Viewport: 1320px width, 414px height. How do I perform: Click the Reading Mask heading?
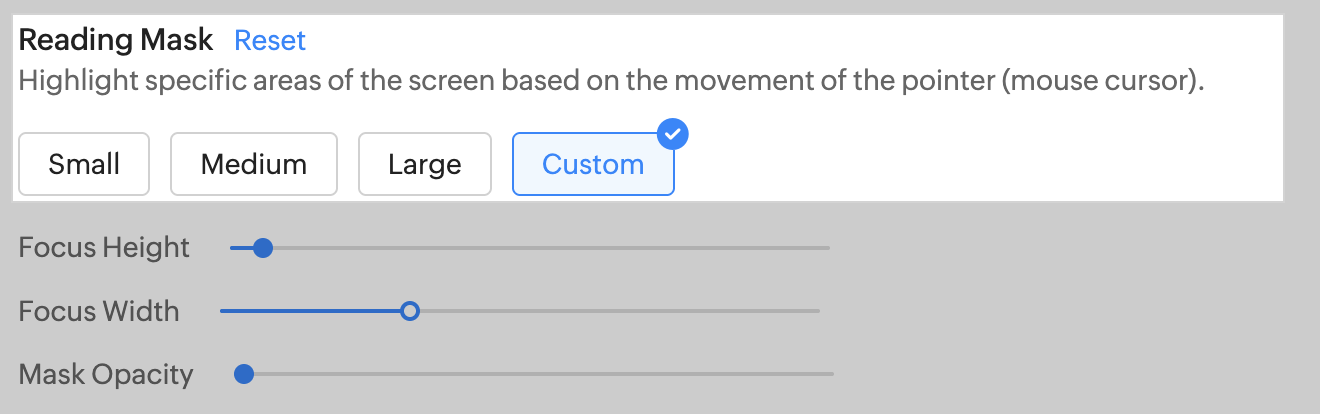116,40
